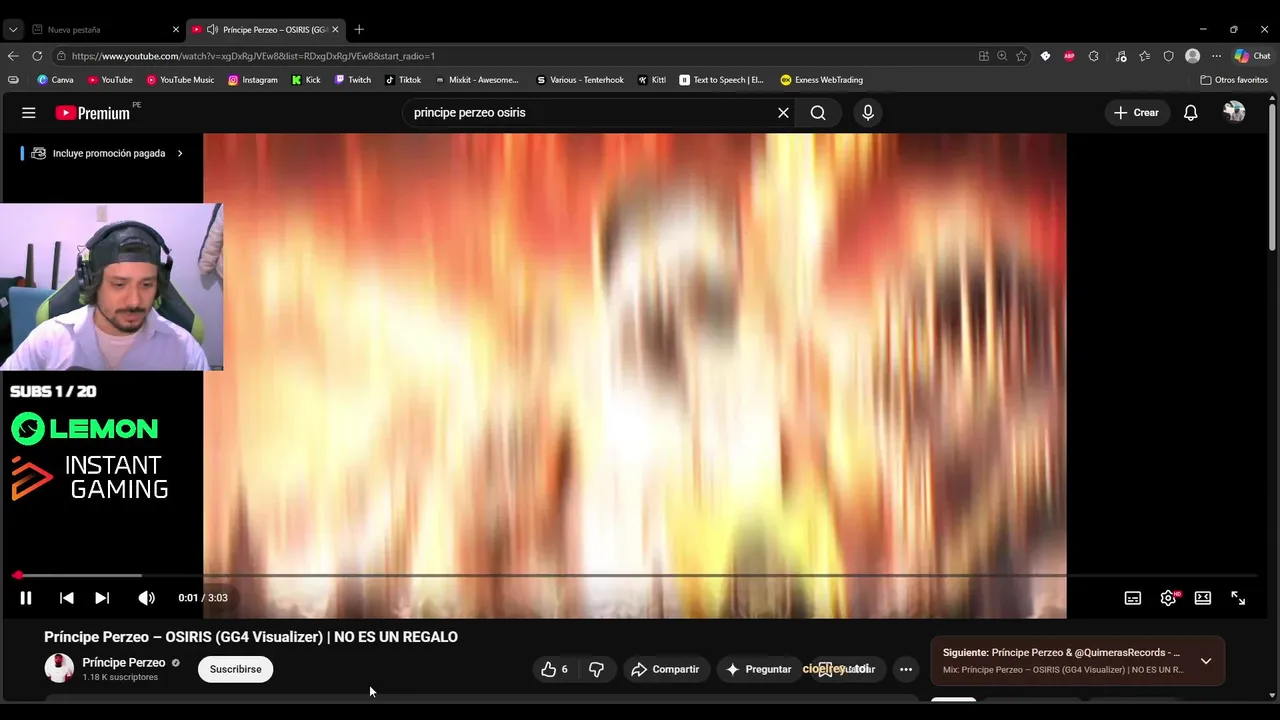Mute the video volume
Image resolution: width=1280 pixels, height=720 pixels.
coord(147,598)
